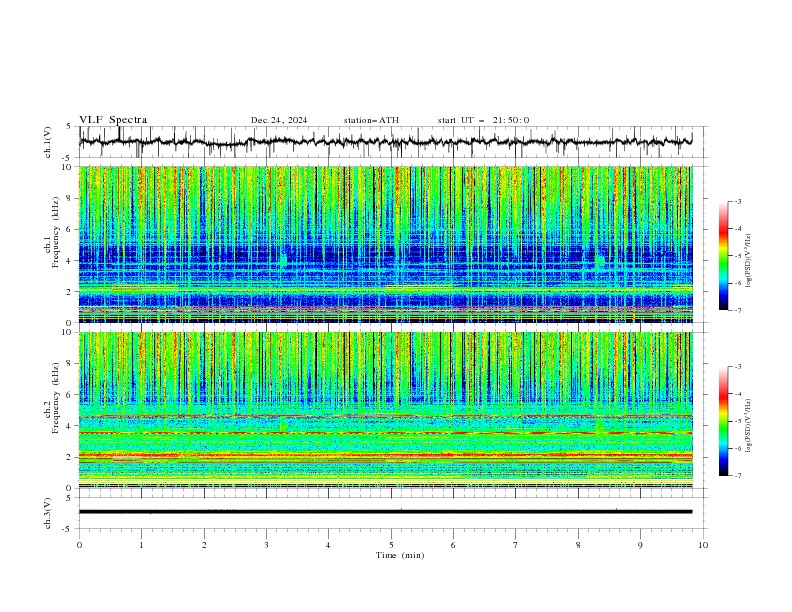Click the time axis tick label '8'
This screenshot has width=792, height=612.
(x=578, y=545)
